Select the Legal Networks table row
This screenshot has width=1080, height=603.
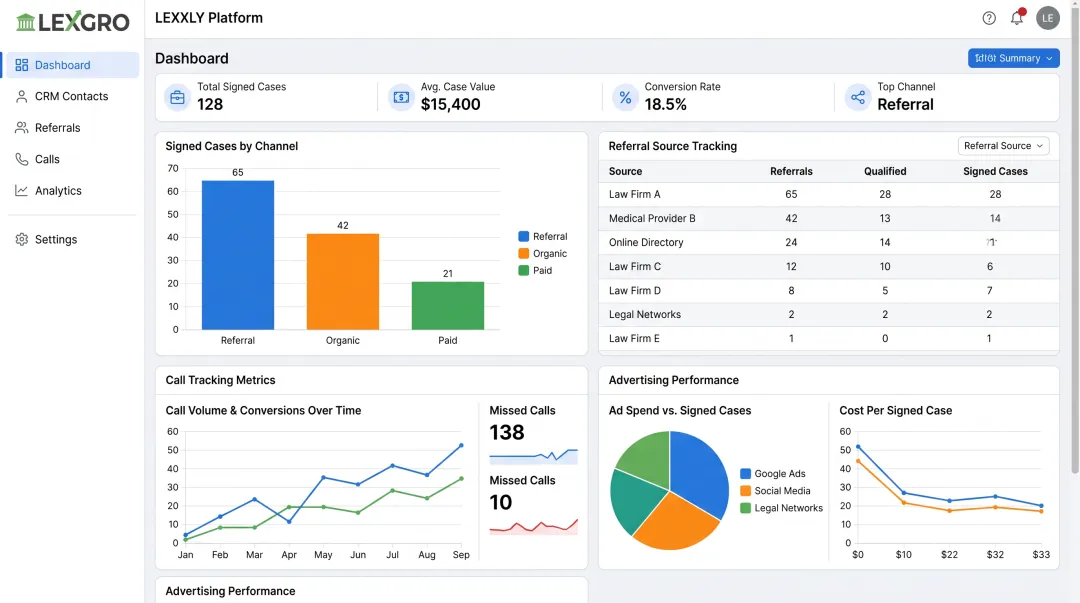[x=829, y=314]
